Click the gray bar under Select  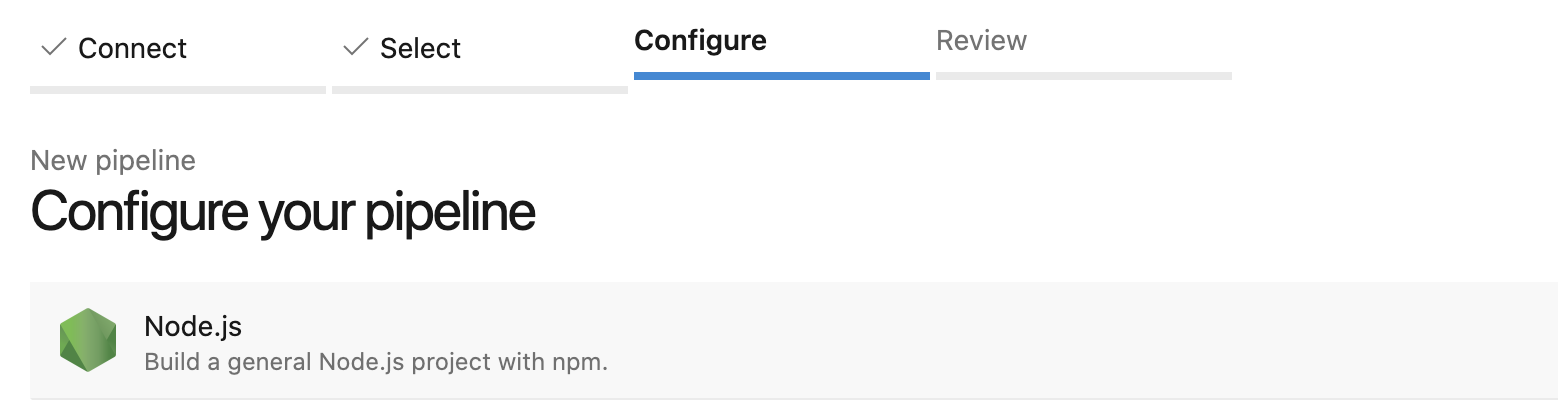[x=480, y=90]
